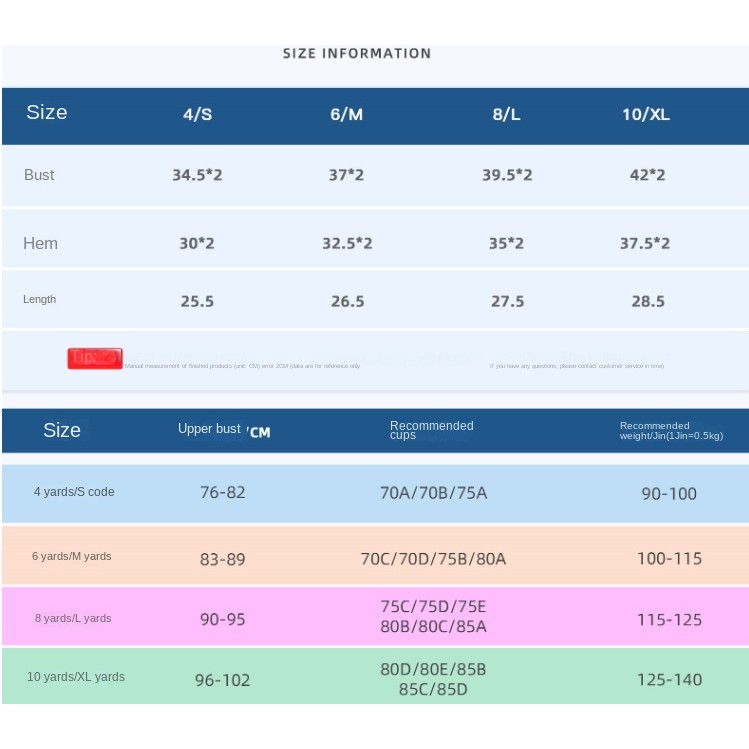Click the Upper bust CM column header

coord(224,430)
